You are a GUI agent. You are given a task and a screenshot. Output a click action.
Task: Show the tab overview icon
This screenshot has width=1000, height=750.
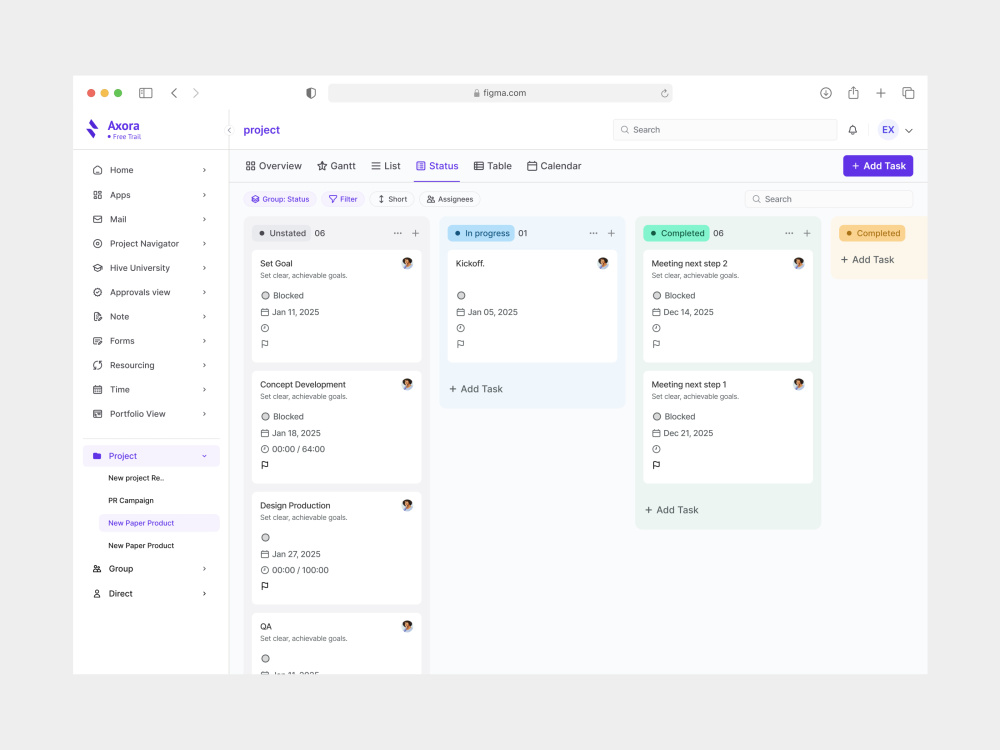point(908,93)
